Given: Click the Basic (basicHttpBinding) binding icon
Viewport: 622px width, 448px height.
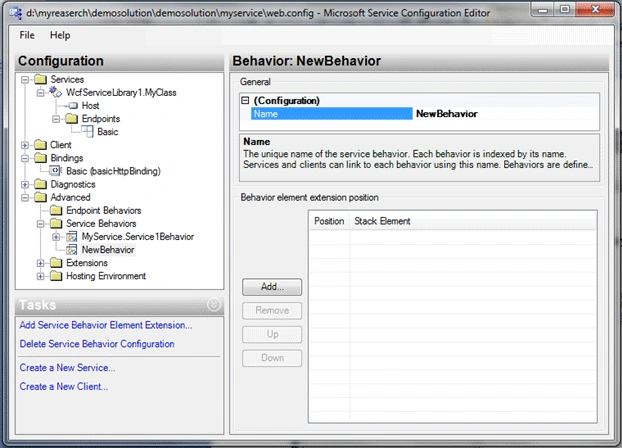Looking at the screenshot, I should tap(56, 171).
